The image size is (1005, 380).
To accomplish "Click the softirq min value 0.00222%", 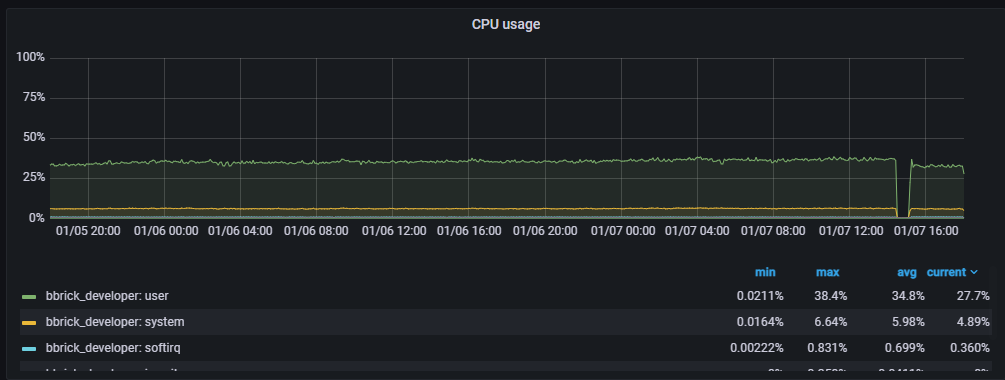I will [x=756, y=348].
